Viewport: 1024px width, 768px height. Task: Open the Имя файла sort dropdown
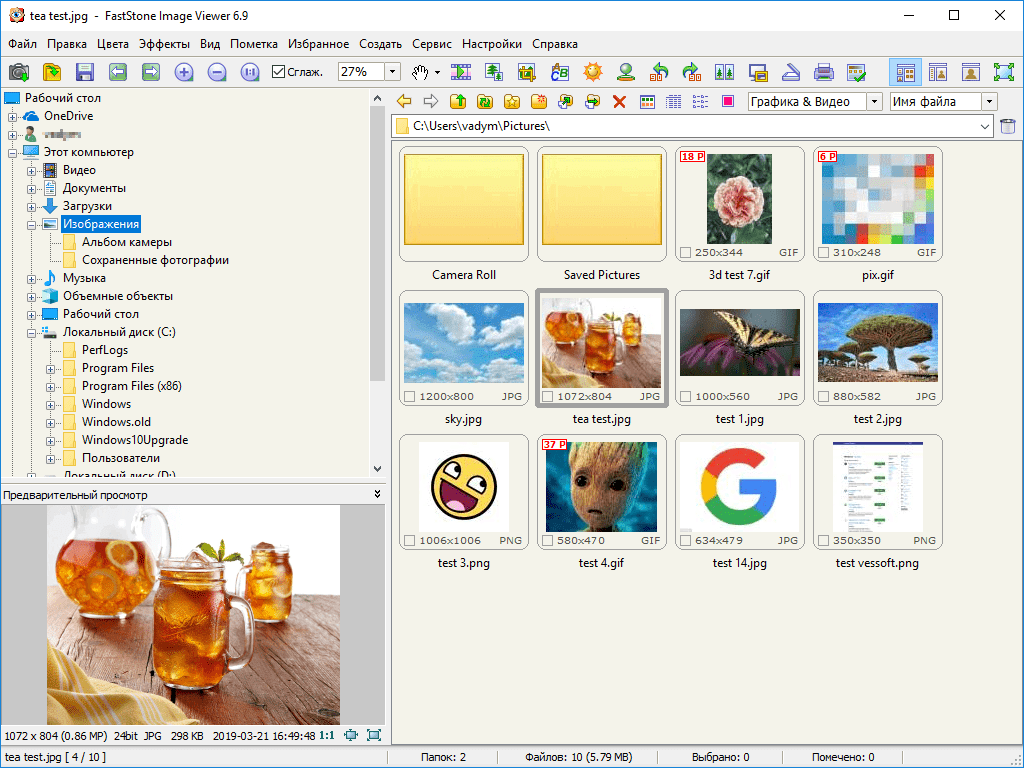click(x=989, y=102)
